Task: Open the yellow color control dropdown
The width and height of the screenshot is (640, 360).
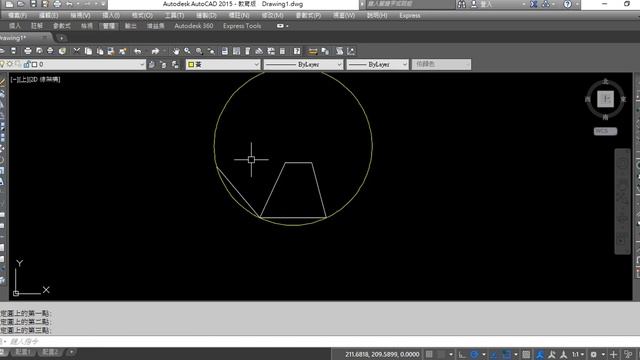Action: click(x=256, y=64)
